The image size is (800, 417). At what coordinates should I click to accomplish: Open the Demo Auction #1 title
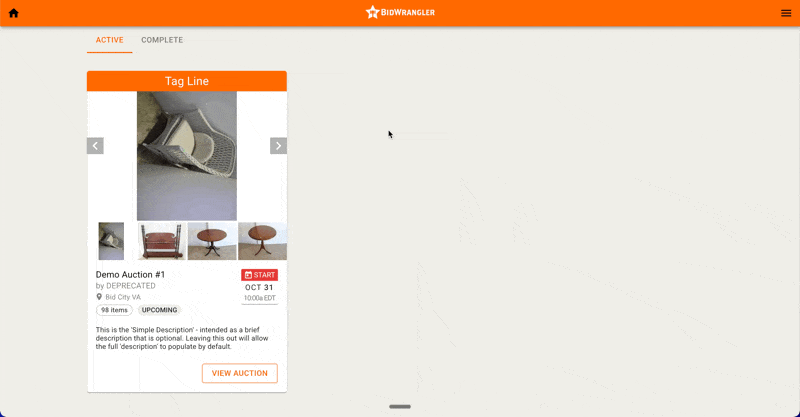pos(130,275)
